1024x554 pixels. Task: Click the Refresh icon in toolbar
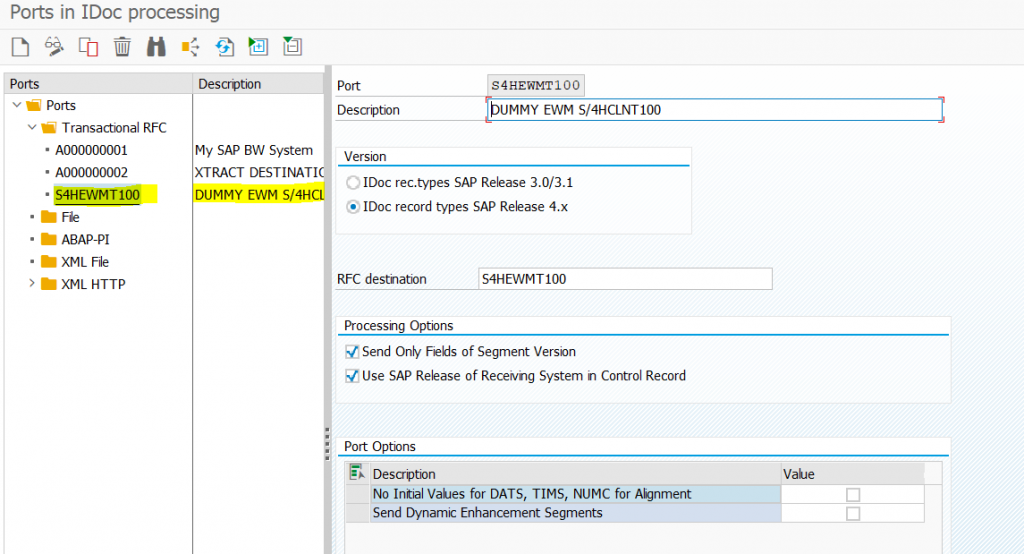(224, 47)
